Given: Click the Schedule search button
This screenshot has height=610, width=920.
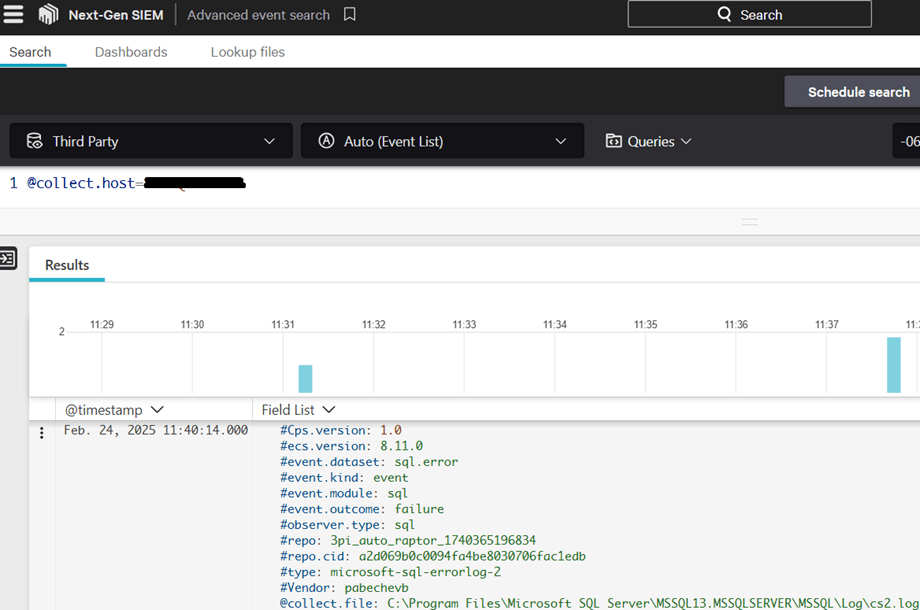Looking at the screenshot, I should (858, 92).
